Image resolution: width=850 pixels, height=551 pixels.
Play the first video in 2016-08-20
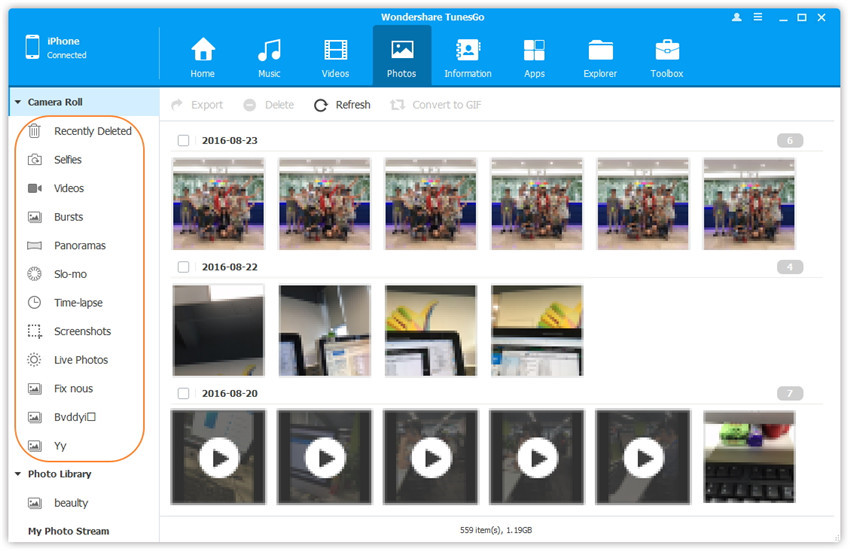click(218, 457)
